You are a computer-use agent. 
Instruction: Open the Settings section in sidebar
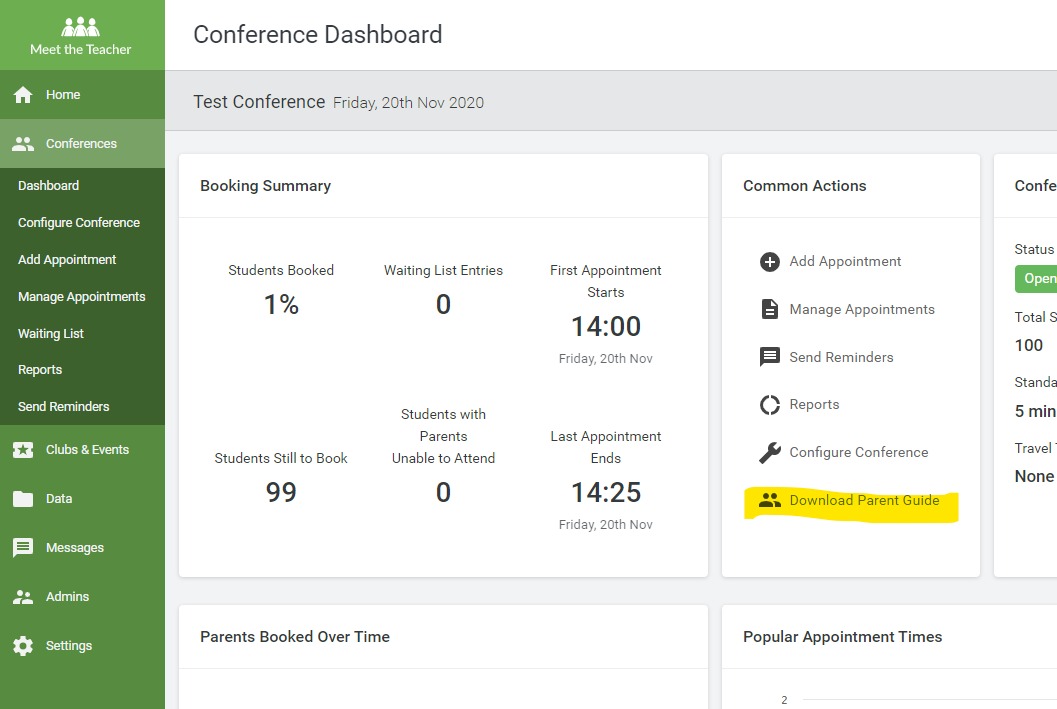click(82, 646)
